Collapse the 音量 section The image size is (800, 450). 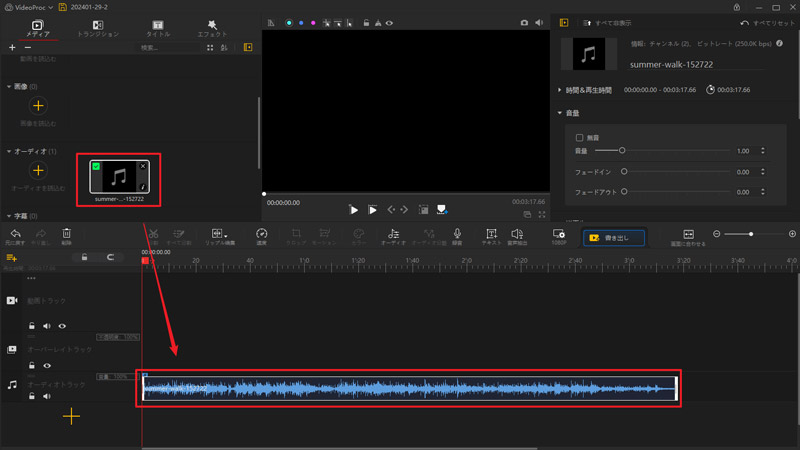pos(560,113)
